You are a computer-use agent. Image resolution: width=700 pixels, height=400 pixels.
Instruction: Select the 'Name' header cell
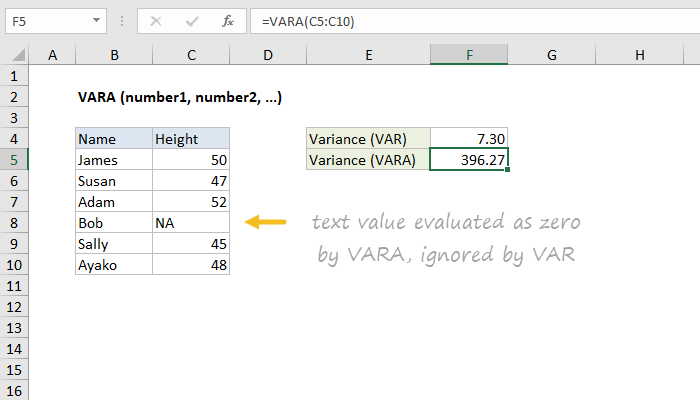(114, 138)
